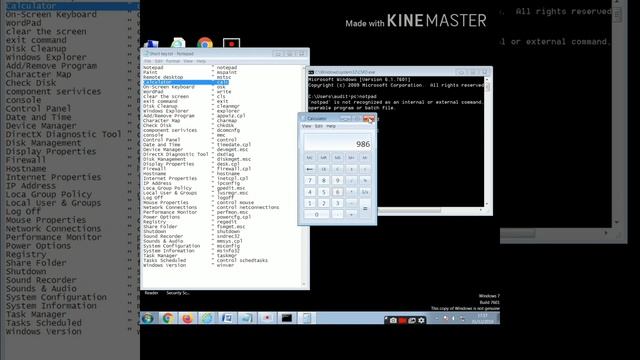The image size is (640, 360).
Task: Click the Calculator 5 key
Action: (323, 192)
